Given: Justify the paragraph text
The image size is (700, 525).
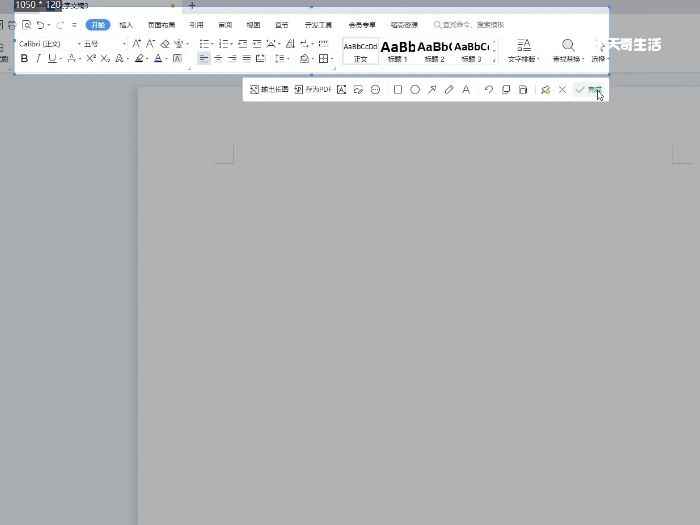Looking at the screenshot, I should (x=246, y=58).
